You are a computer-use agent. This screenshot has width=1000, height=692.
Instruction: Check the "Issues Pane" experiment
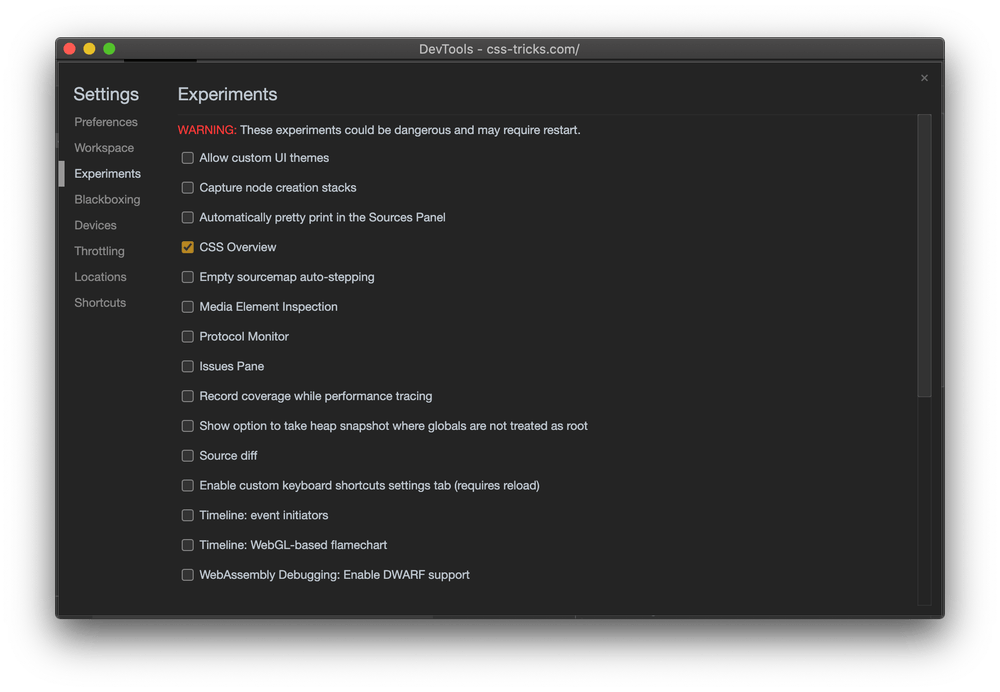(x=187, y=366)
